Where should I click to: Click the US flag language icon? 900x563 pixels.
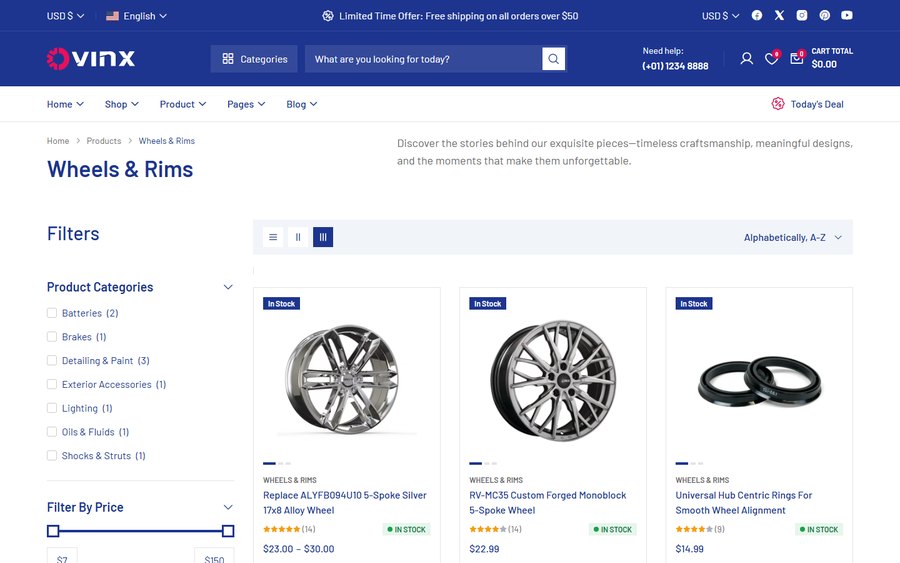point(112,16)
